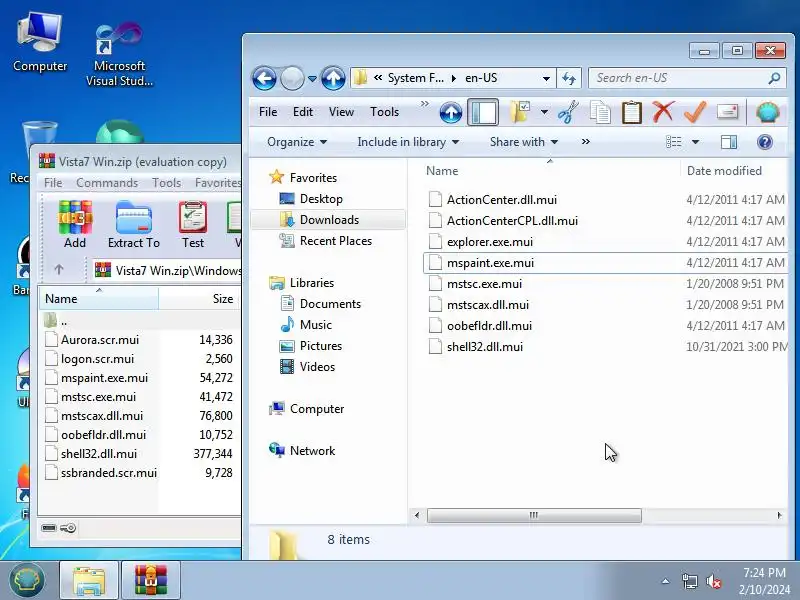Click the blue Up arrow in Classic Shell toolbar
Image resolution: width=800 pixels, height=600 pixels.
(451, 112)
